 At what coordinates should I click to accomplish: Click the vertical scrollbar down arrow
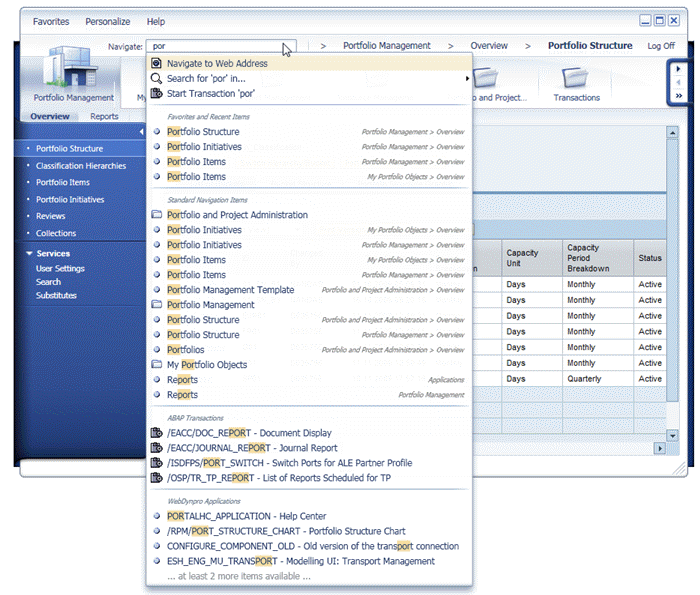pos(672,435)
